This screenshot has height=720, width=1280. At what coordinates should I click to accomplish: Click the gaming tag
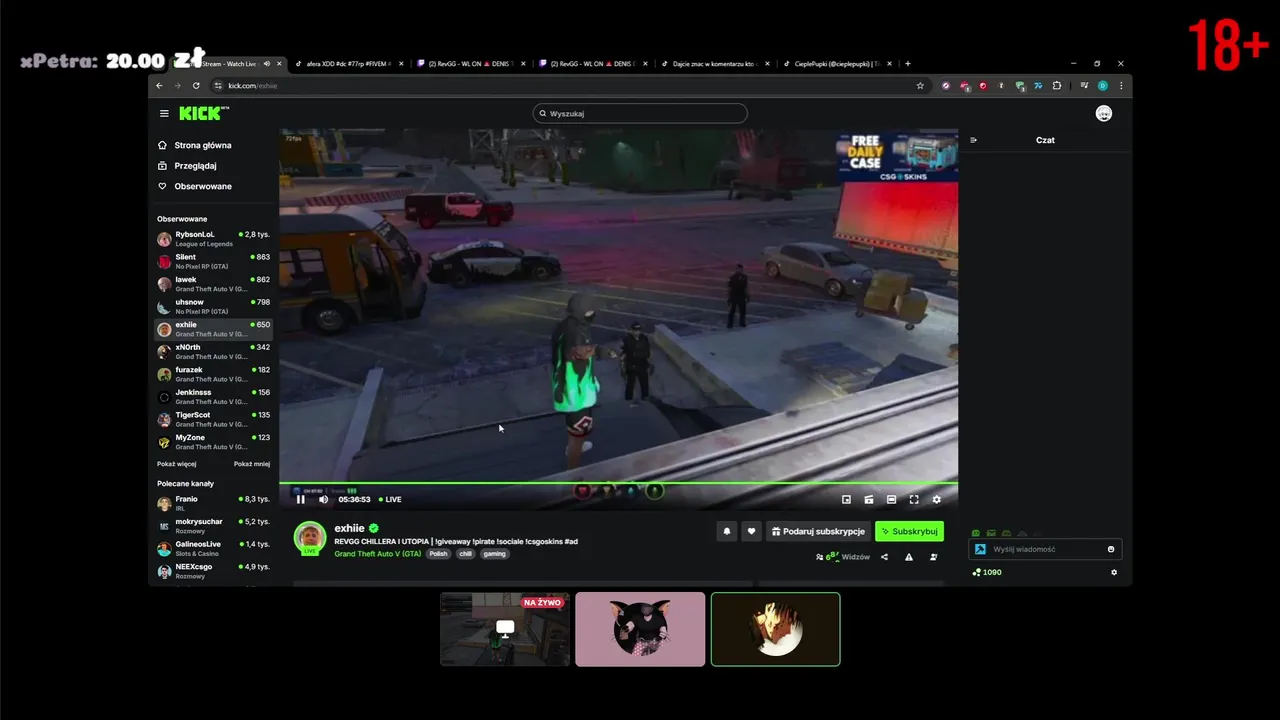[494, 554]
